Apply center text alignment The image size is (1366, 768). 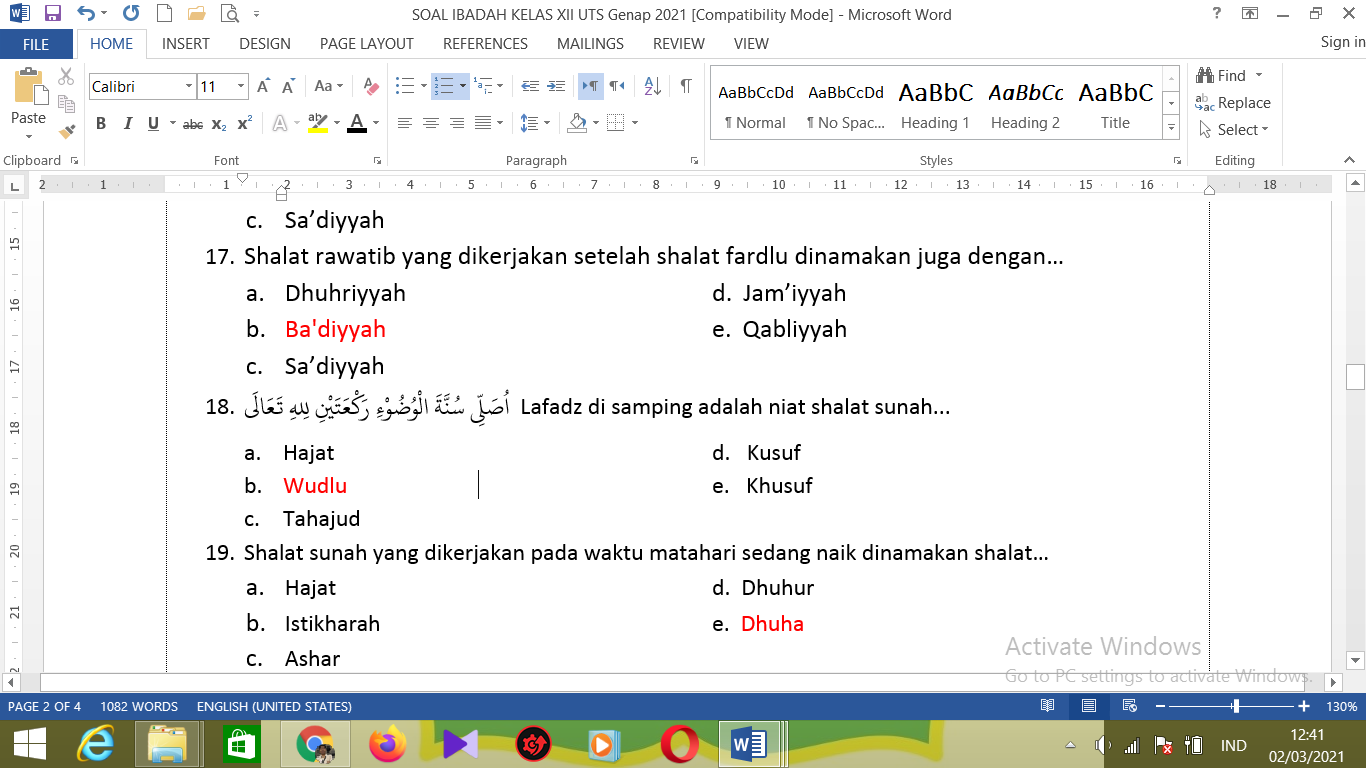click(x=431, y=124)
